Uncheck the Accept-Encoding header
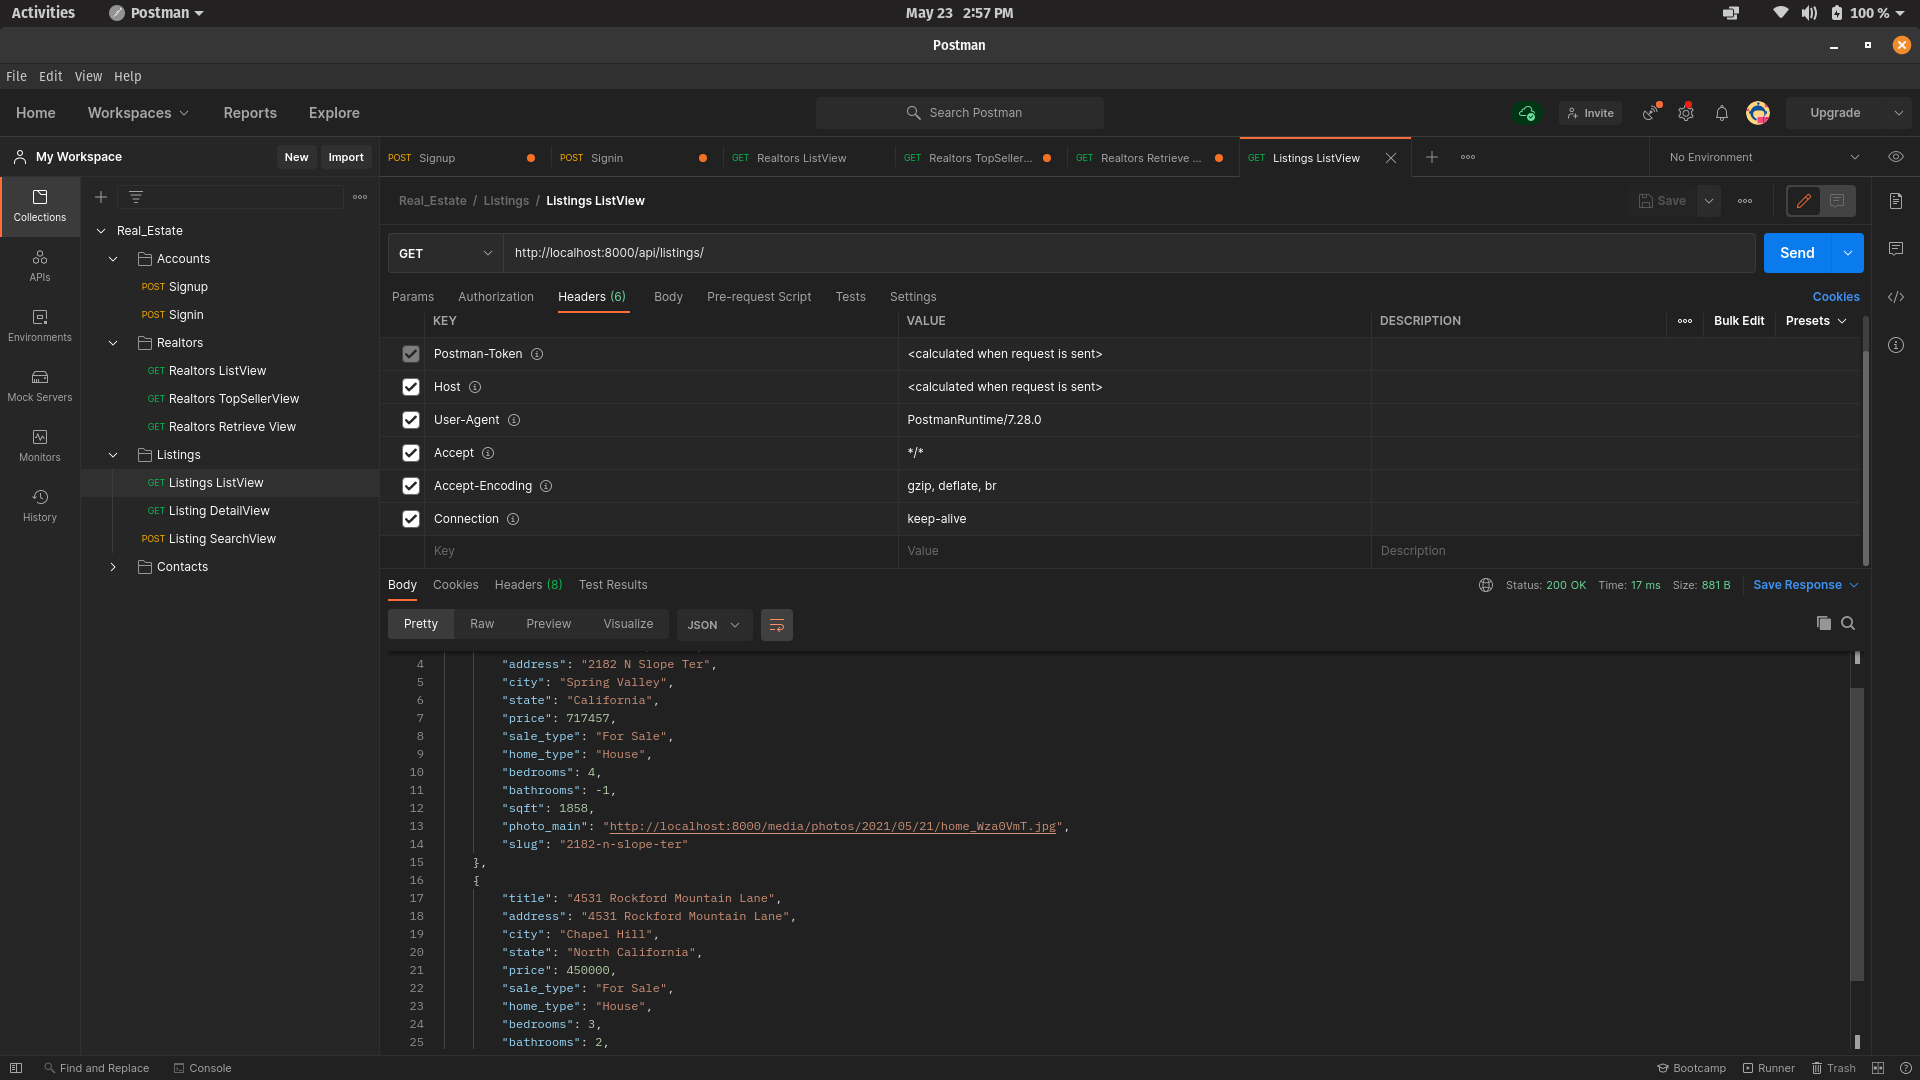 pos(411,486)
